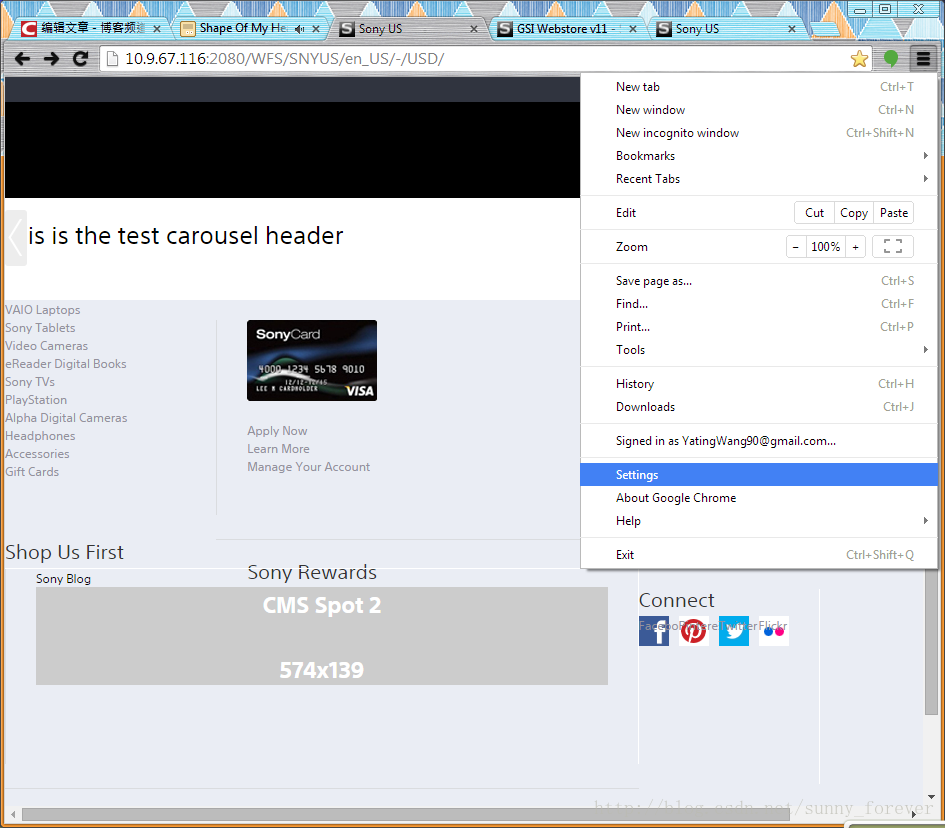
Task: Choose Exit from the Chrome menu
Action: coord(758,554)
